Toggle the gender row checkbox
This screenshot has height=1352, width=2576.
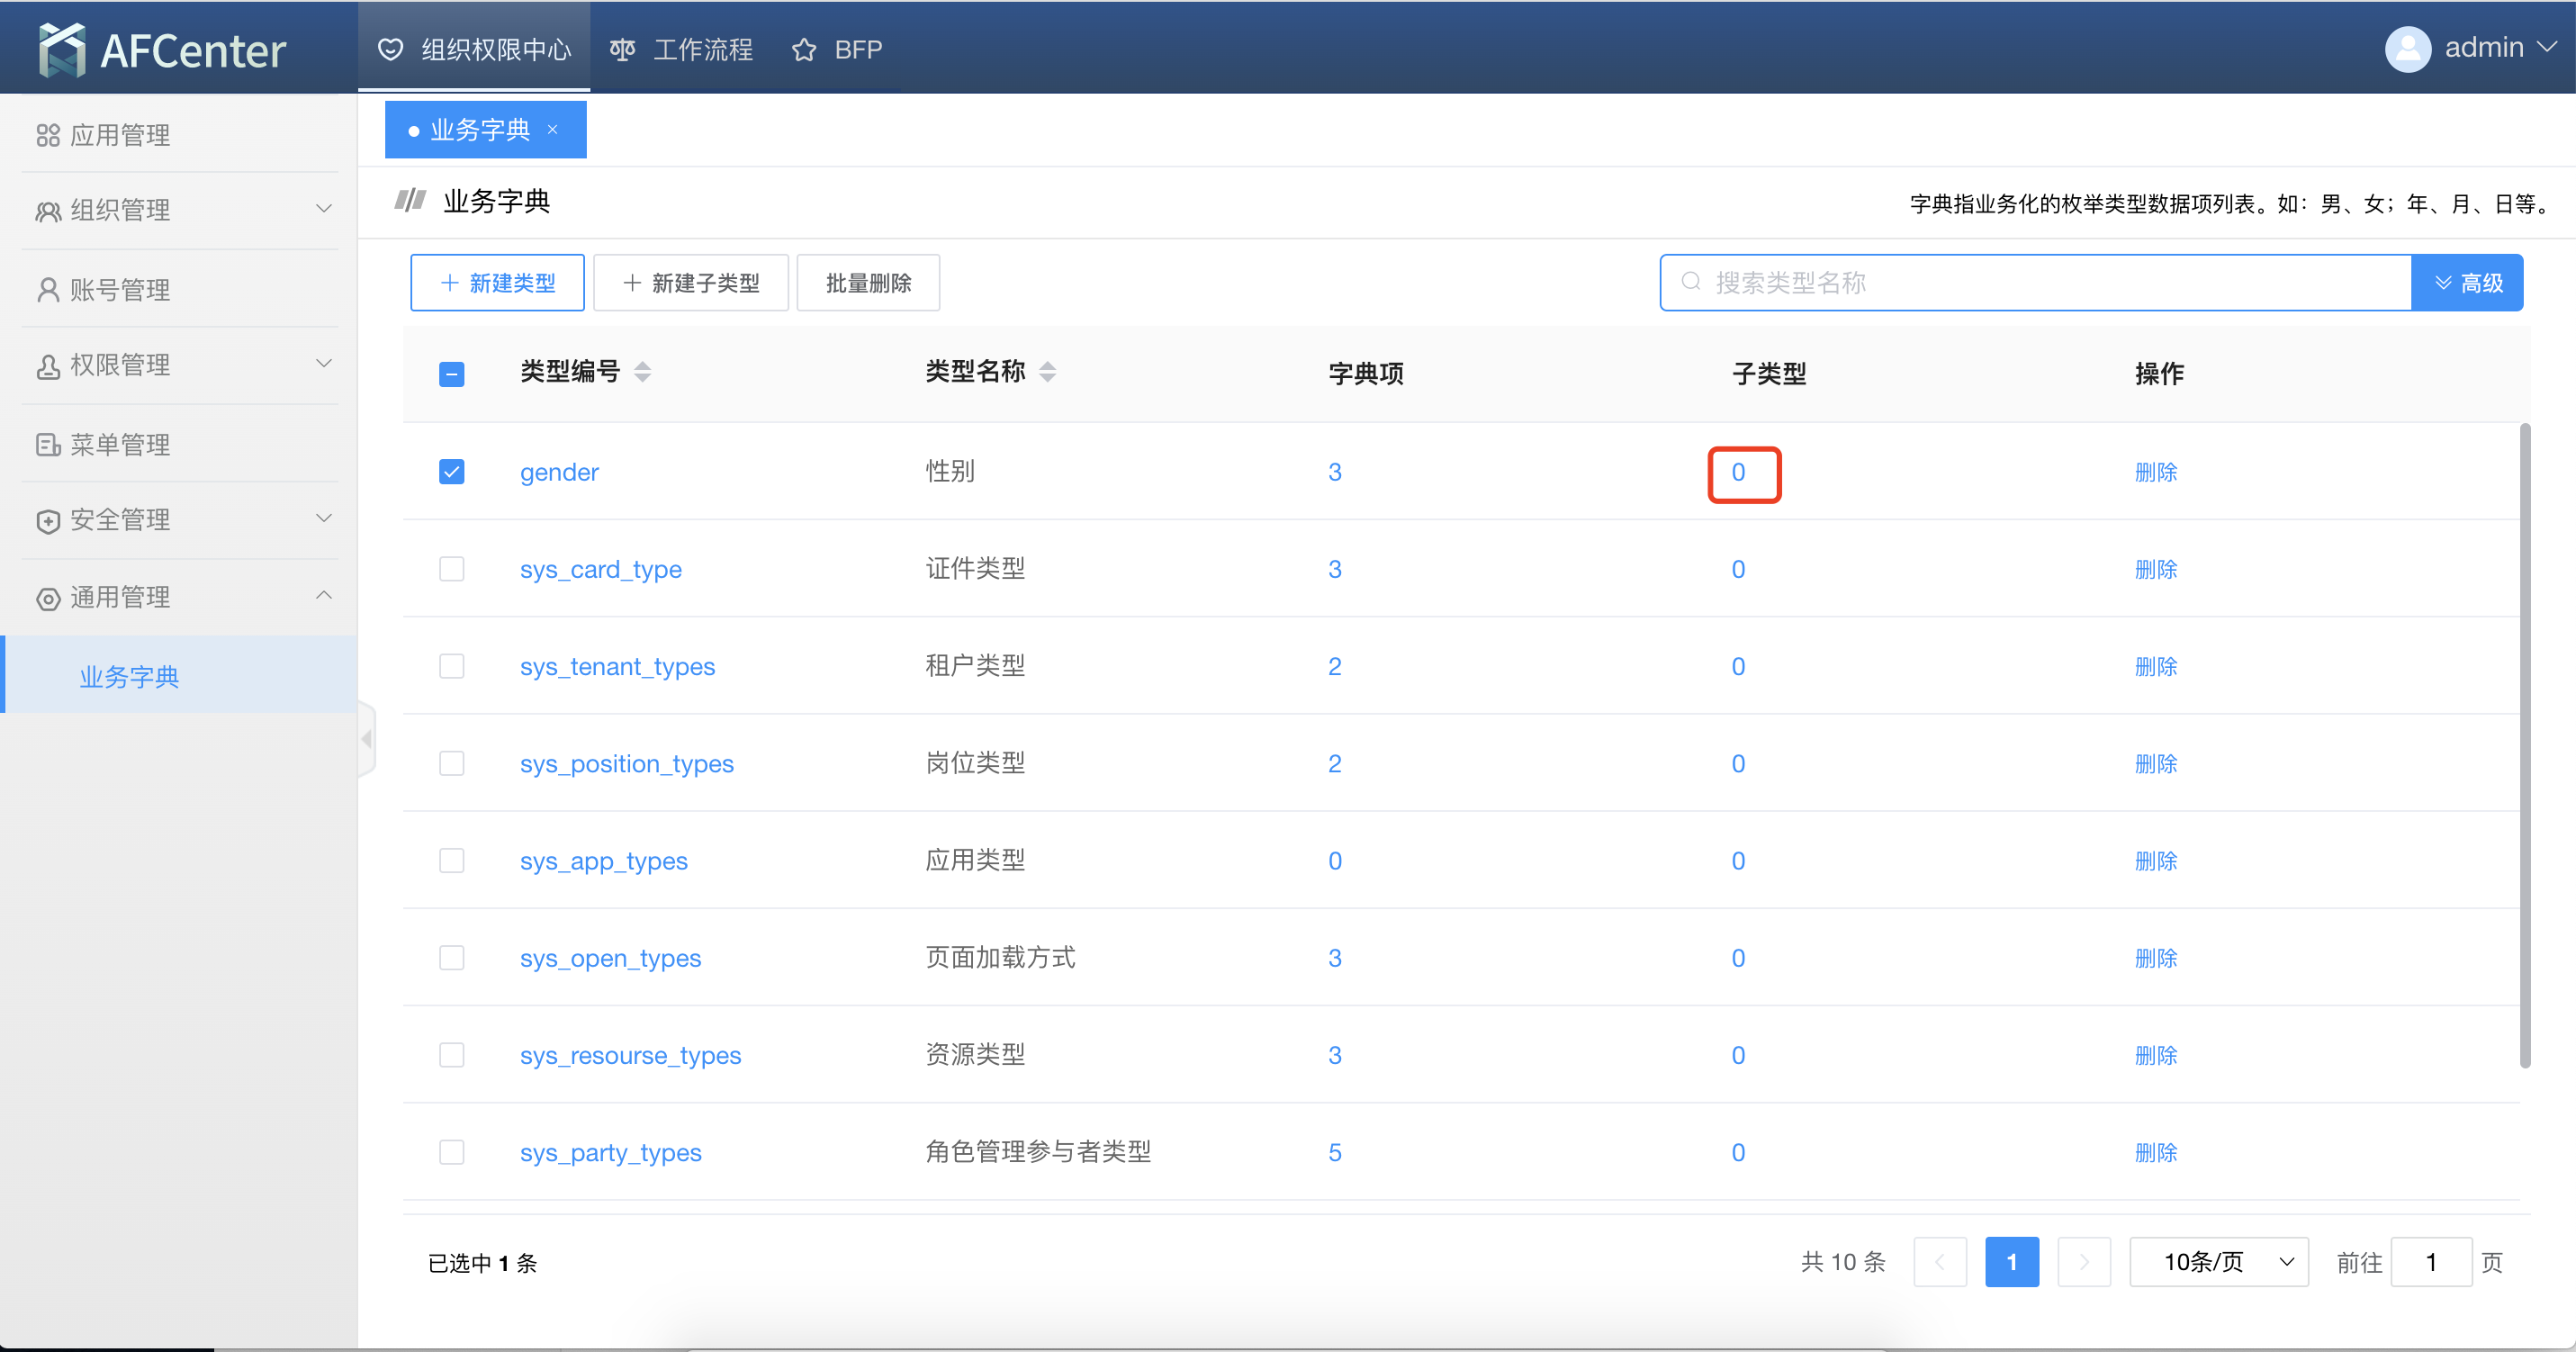click(x=452, y=472)
